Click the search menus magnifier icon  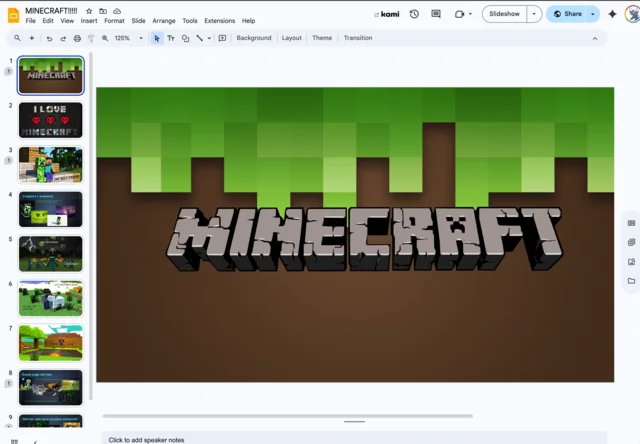tap(17, 38)
